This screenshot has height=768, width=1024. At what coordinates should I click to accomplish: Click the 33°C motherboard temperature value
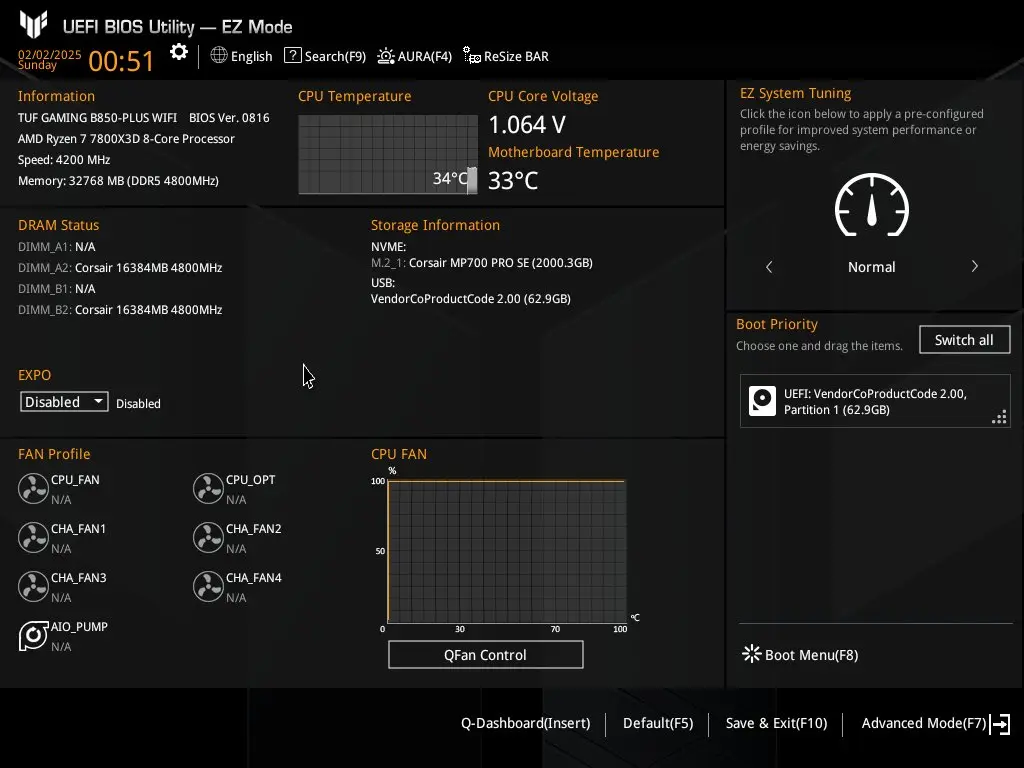coord(513,180)
